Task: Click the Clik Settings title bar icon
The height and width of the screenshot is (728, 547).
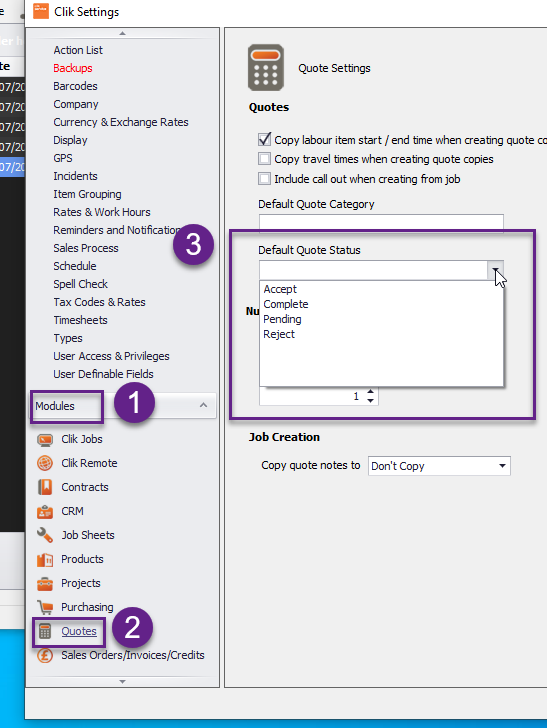Action: 41,11
